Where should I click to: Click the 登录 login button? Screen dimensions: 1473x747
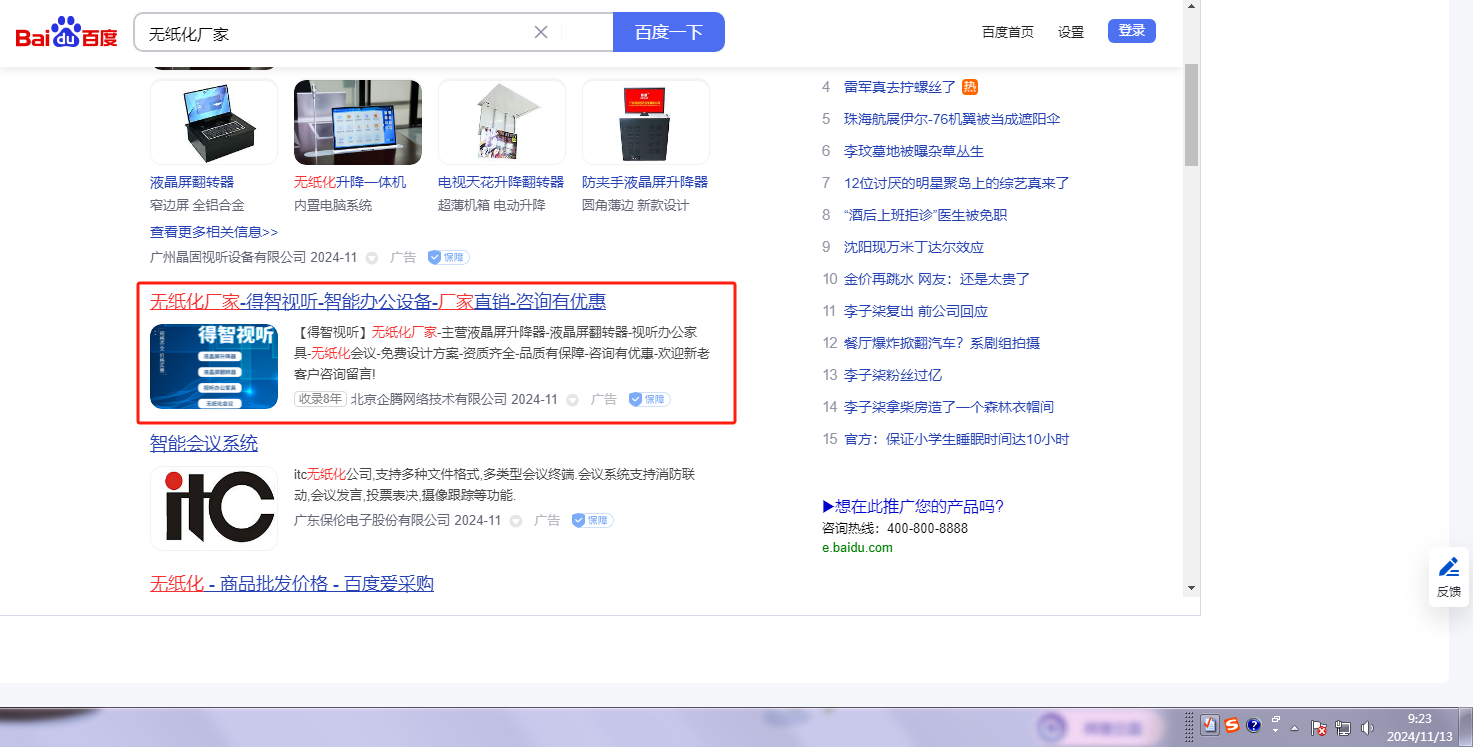(1131, 31)
